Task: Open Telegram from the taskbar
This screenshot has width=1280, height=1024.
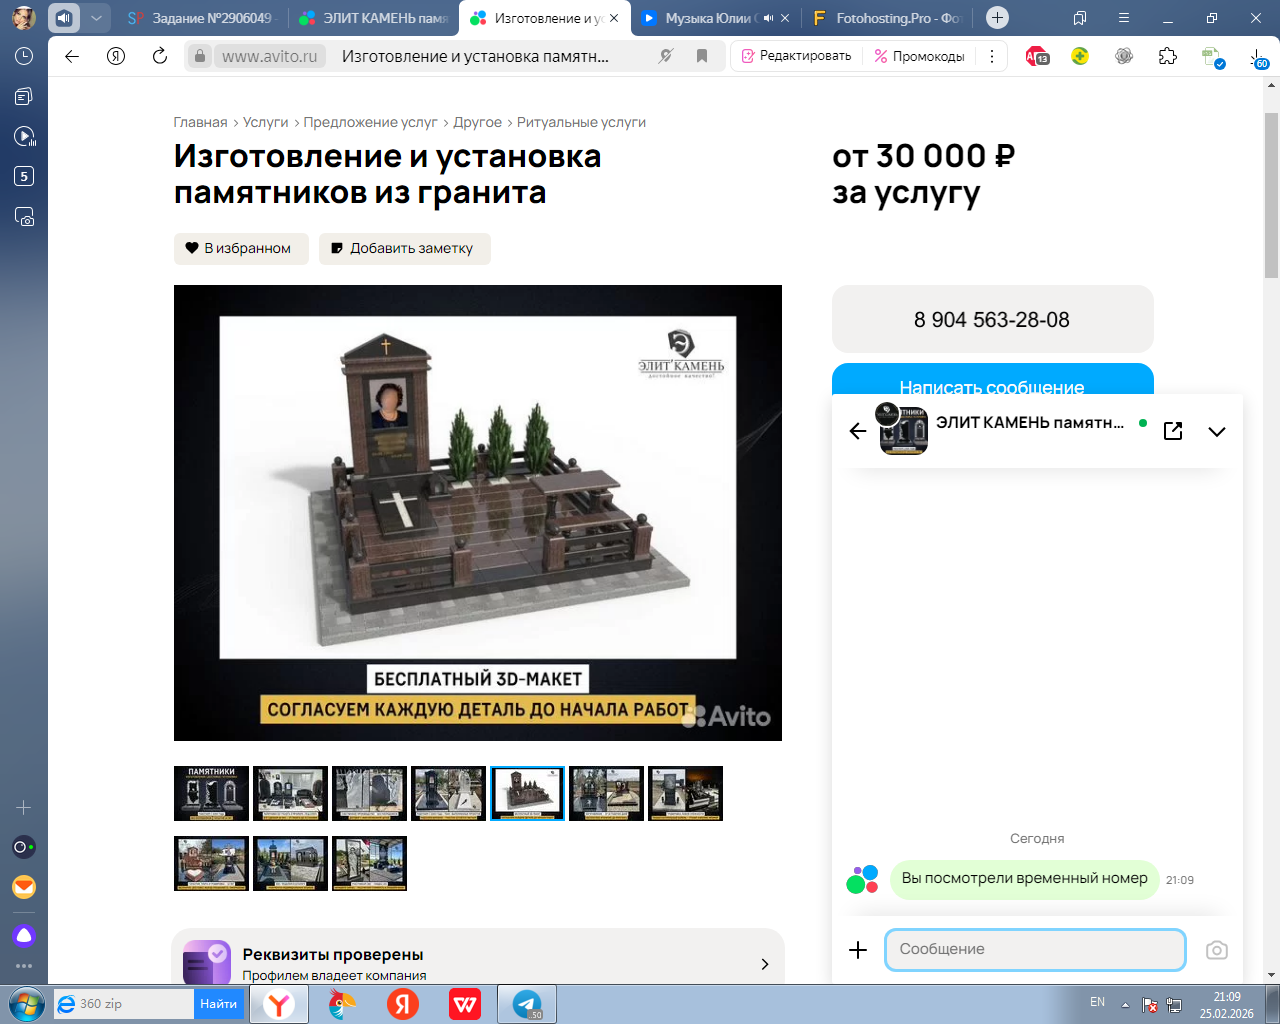Action: coord(527,1004)
